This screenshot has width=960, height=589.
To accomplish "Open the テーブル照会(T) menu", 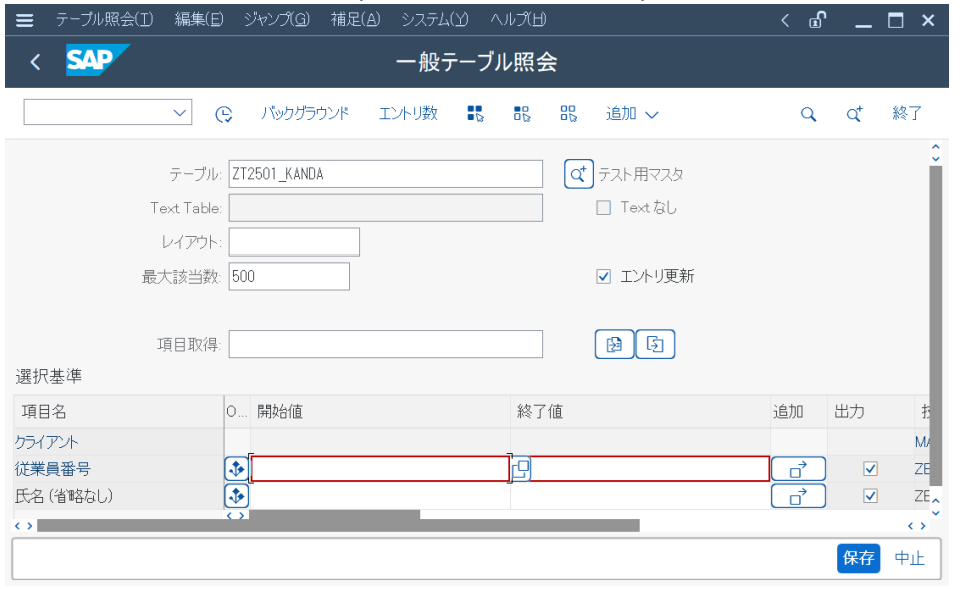I will coord(105,20).
